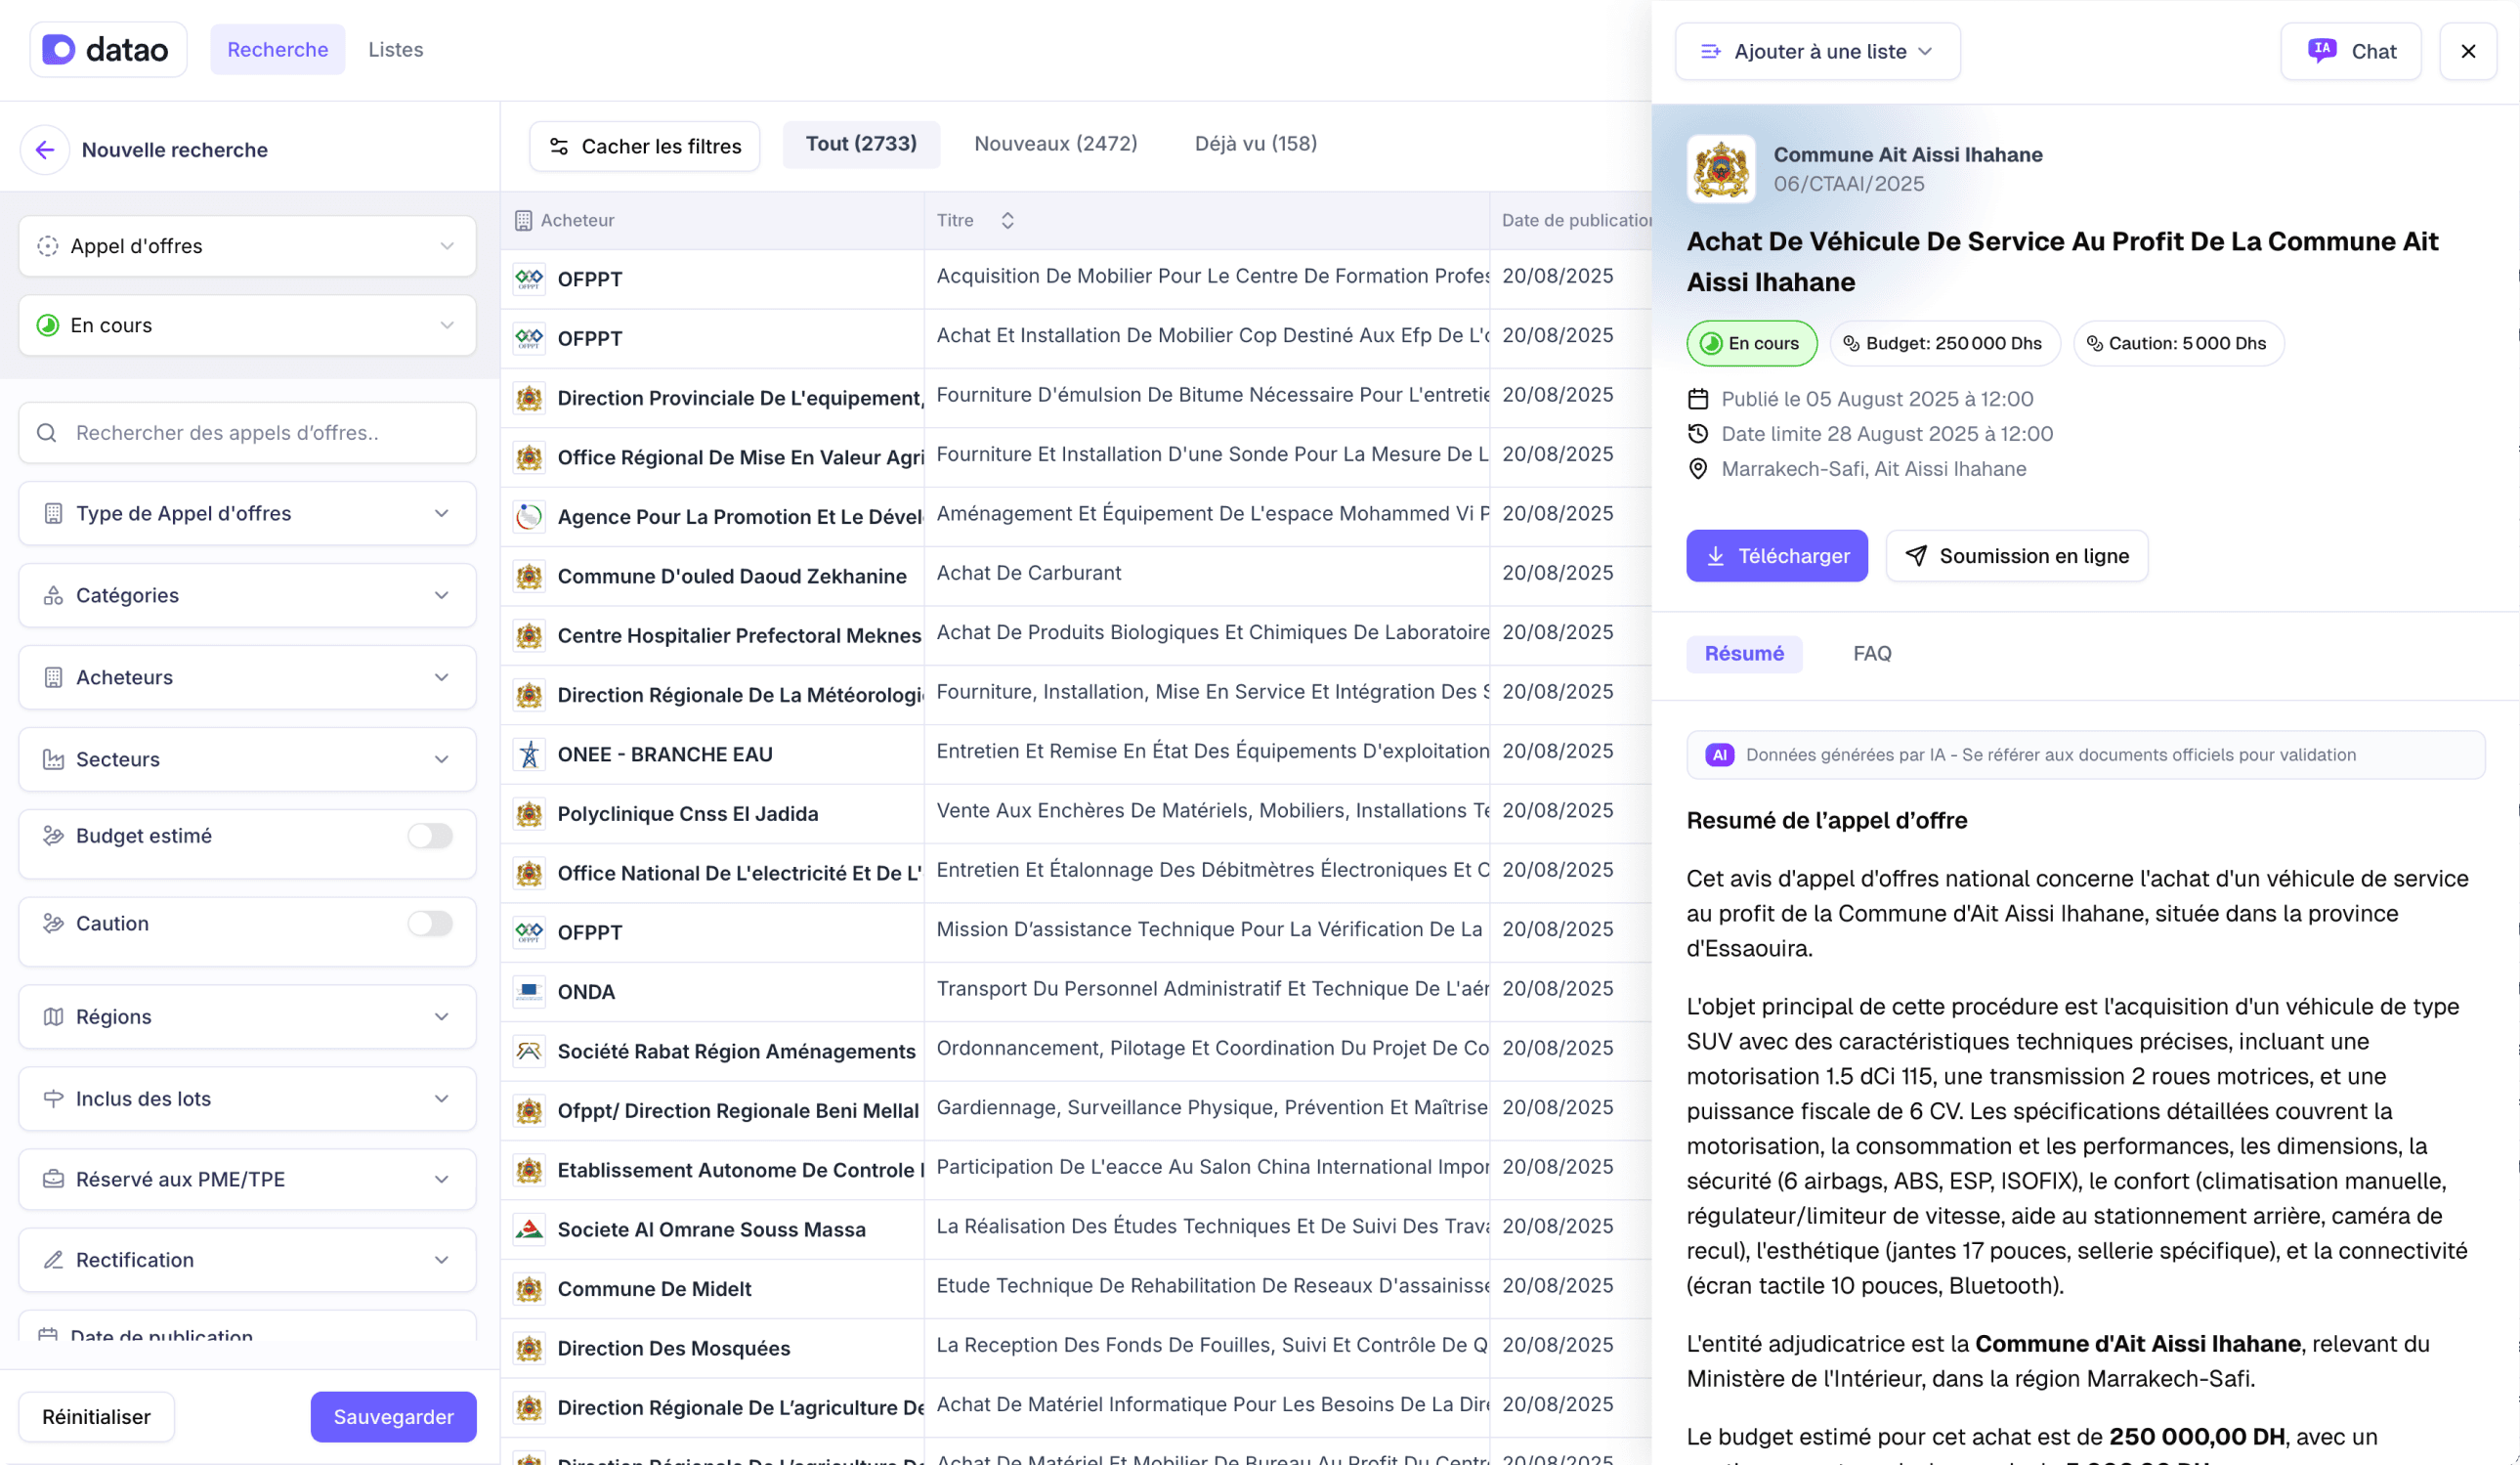Screen dimensions: 2520x1465
Task: Click the Polyclinique Cnss El Jadida emblem
Action: tap(529, 814)
